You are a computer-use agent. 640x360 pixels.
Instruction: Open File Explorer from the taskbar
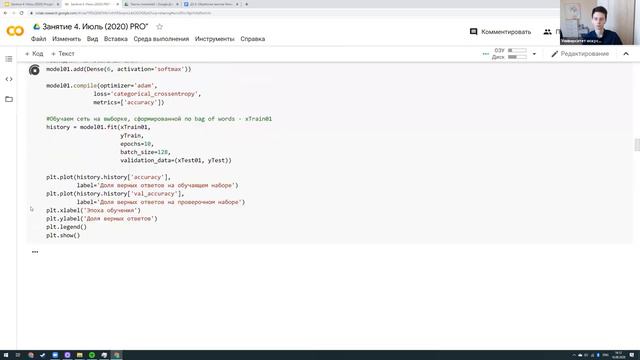[x=80, y=355]
